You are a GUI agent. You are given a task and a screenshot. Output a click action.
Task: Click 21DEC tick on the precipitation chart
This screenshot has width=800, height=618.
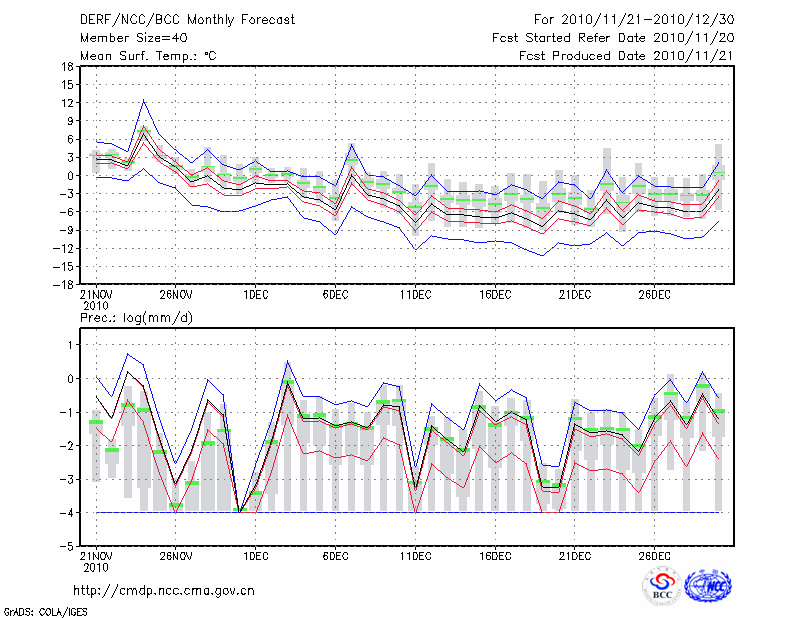(x=575, y=556)
